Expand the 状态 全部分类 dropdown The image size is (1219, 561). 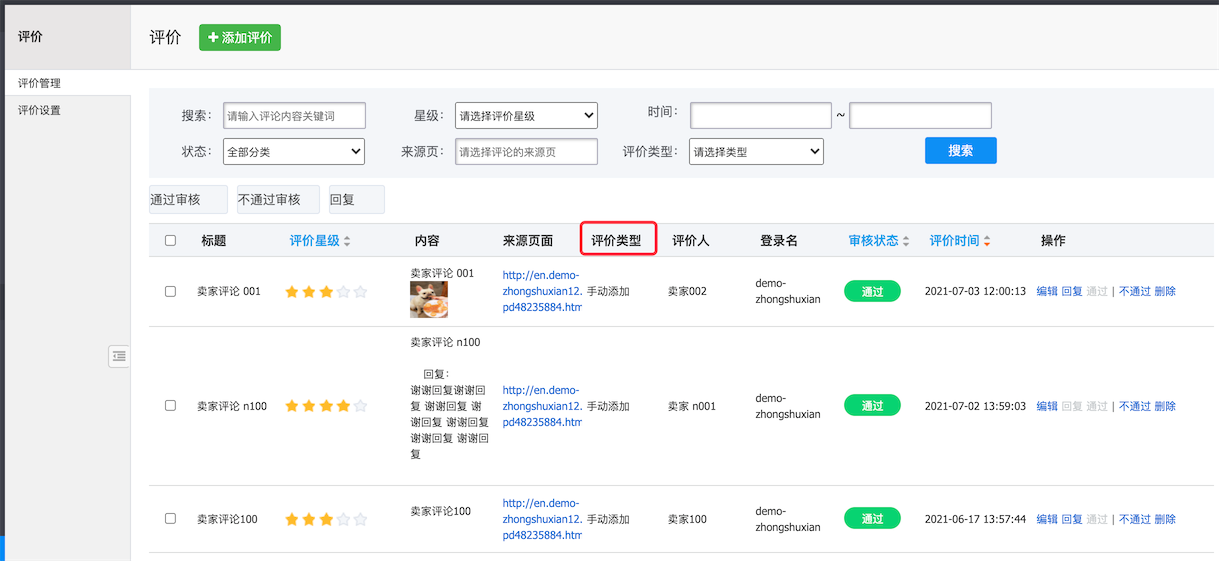click(x=294, y=152)
